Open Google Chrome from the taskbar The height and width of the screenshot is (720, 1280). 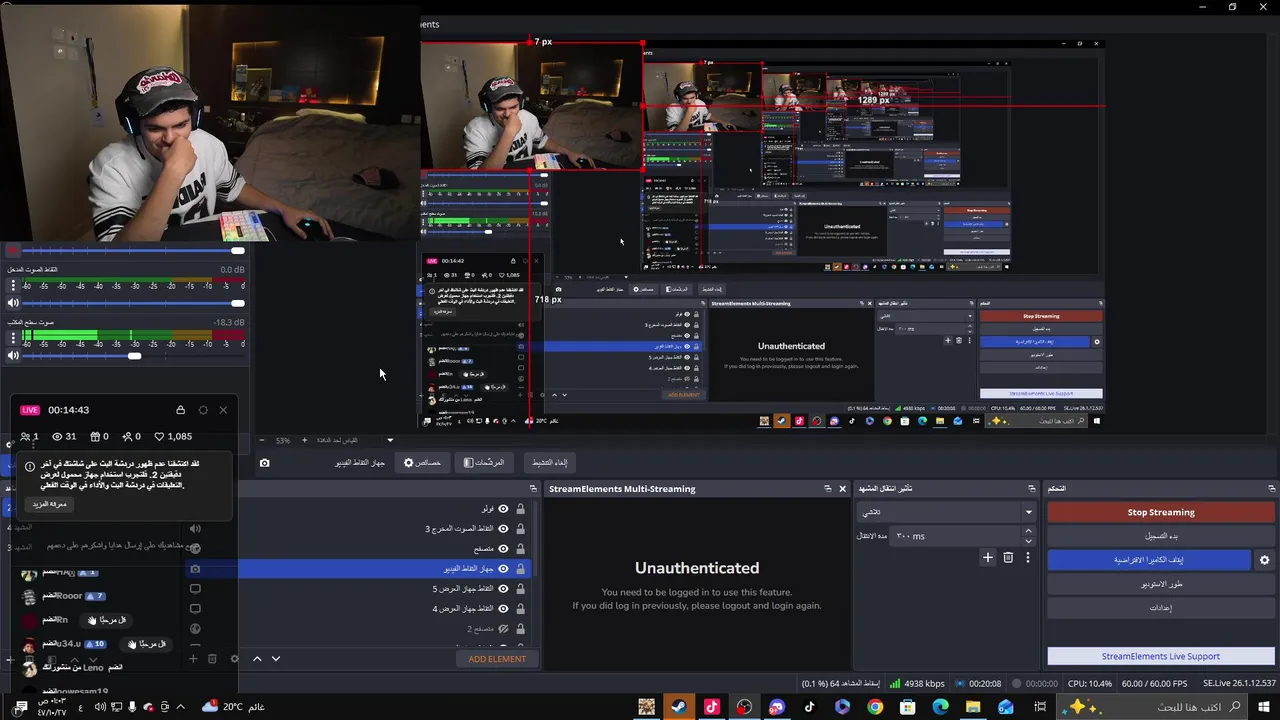[x=875, y=707]
